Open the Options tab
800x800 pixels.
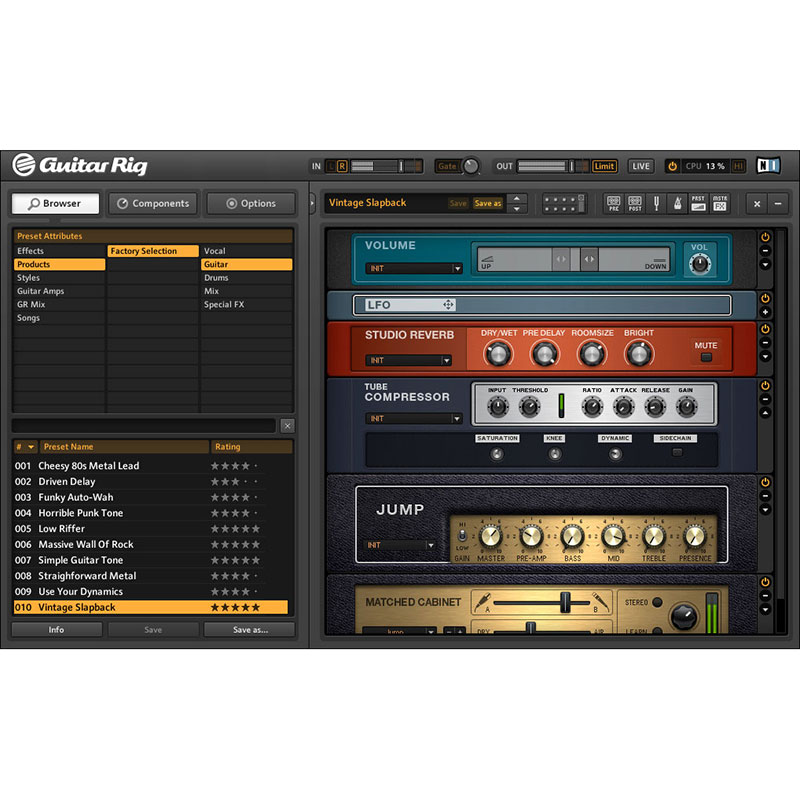click(x=251, y=203)
